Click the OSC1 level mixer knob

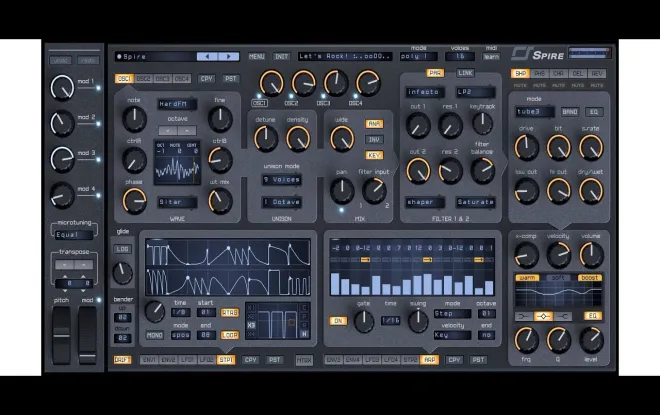(x=271, y=83)
